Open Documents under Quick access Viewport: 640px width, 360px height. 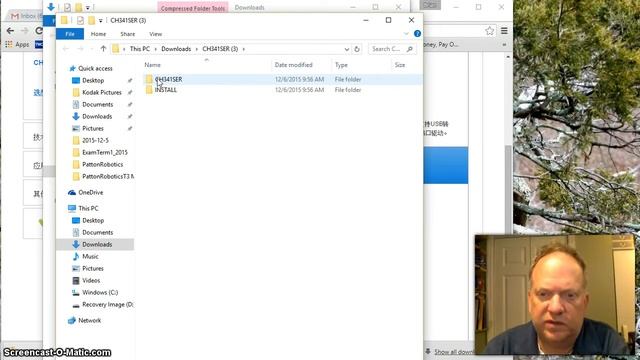[x=98, y=104]
